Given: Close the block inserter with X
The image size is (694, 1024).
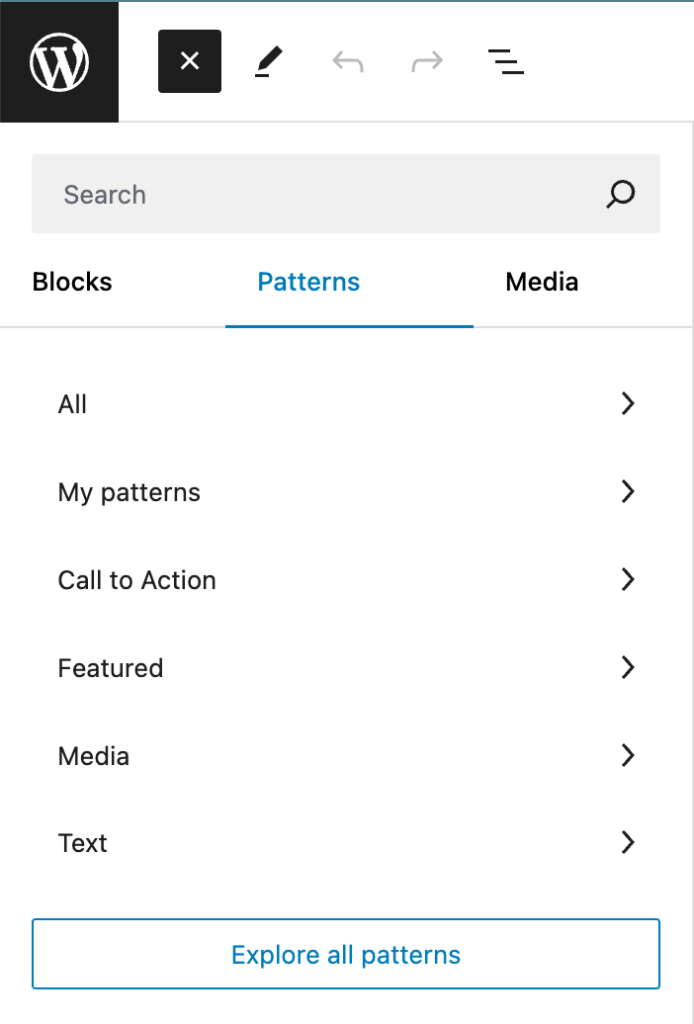Looking at the screenshot, I should click(x=189, y=61).
